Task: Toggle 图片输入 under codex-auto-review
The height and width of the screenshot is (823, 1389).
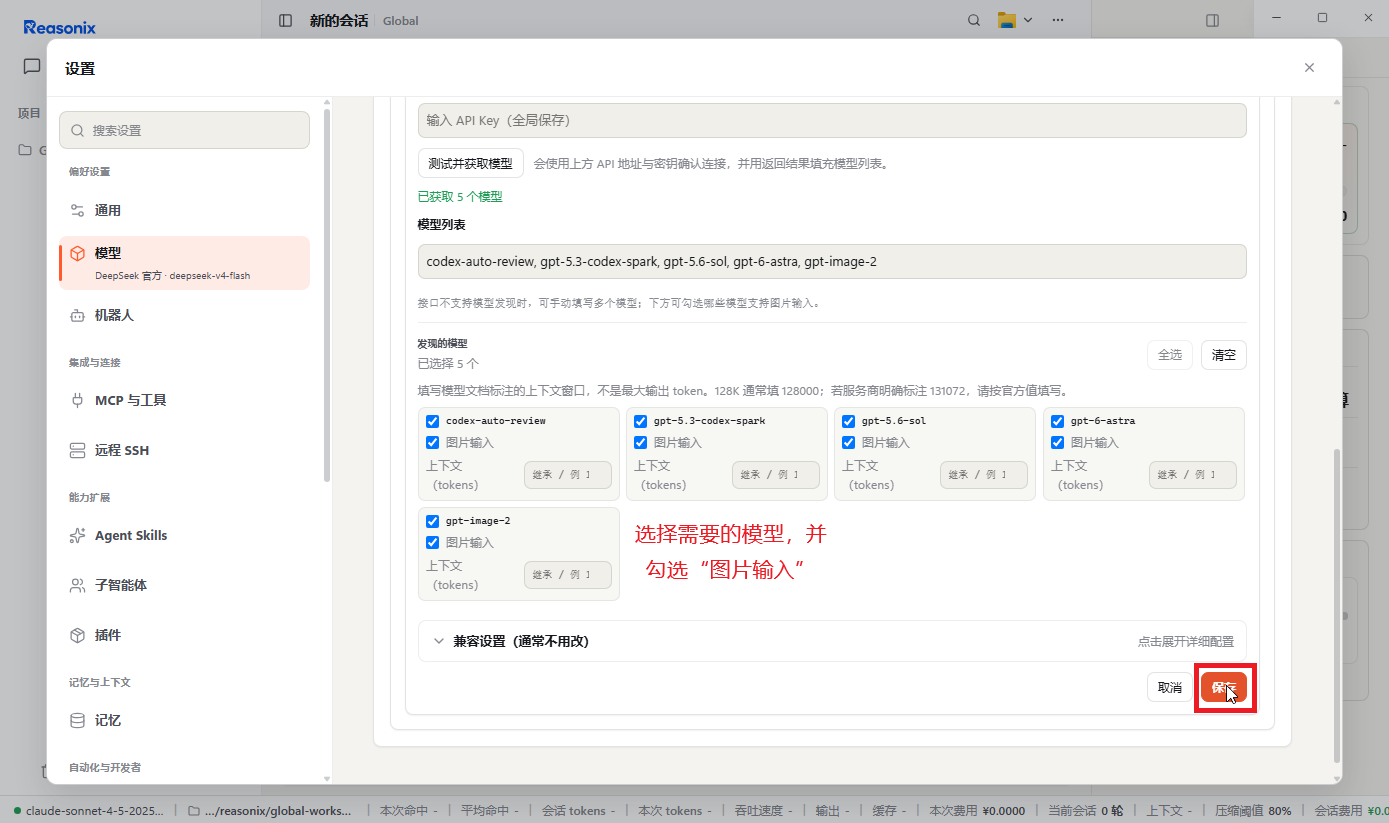Action: tap(433, 442)
